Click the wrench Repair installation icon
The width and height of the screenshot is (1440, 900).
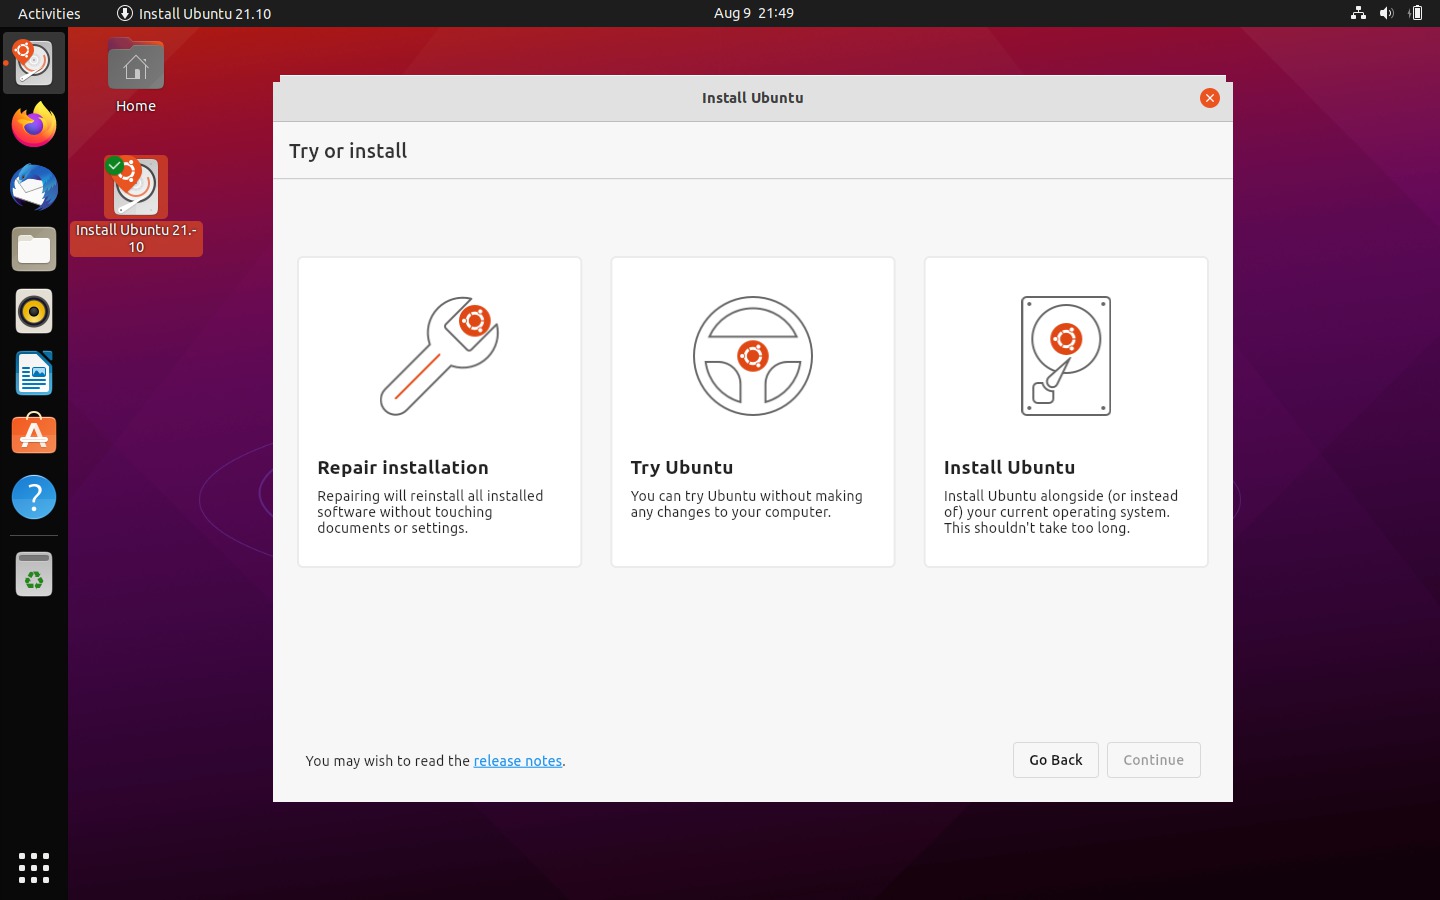click(x=439, y=356)
